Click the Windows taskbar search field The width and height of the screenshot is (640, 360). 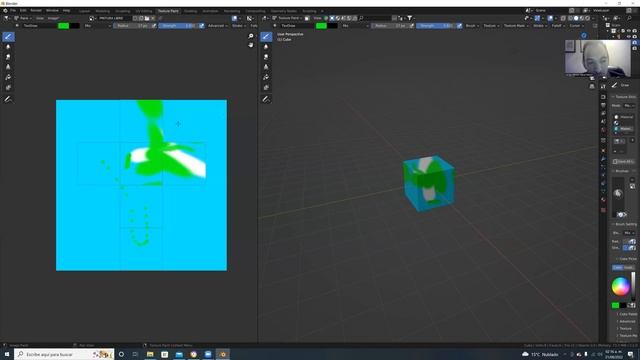[x=64, y=354]
